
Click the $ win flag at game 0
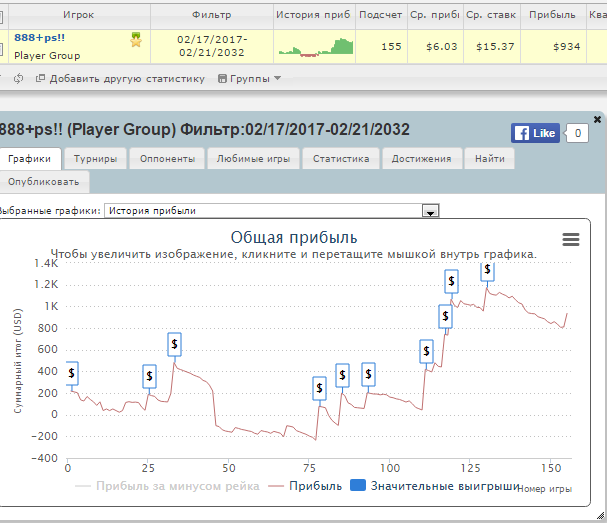(x=72, y=373)
